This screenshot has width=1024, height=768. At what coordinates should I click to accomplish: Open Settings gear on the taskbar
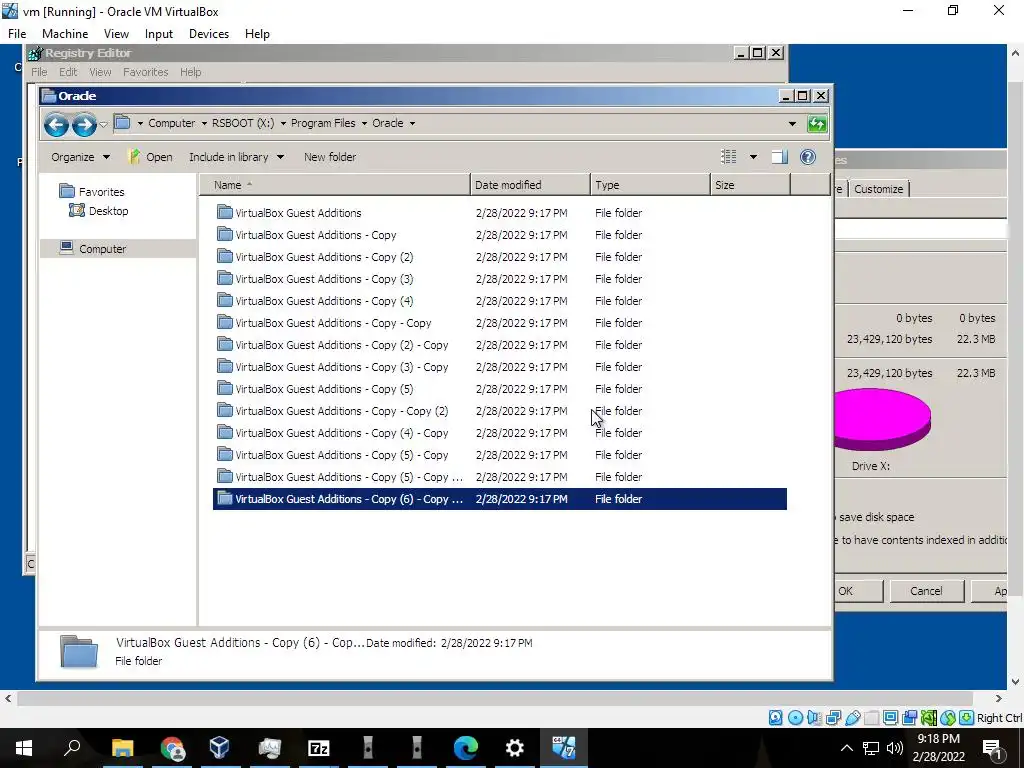[x=515, y=748]
